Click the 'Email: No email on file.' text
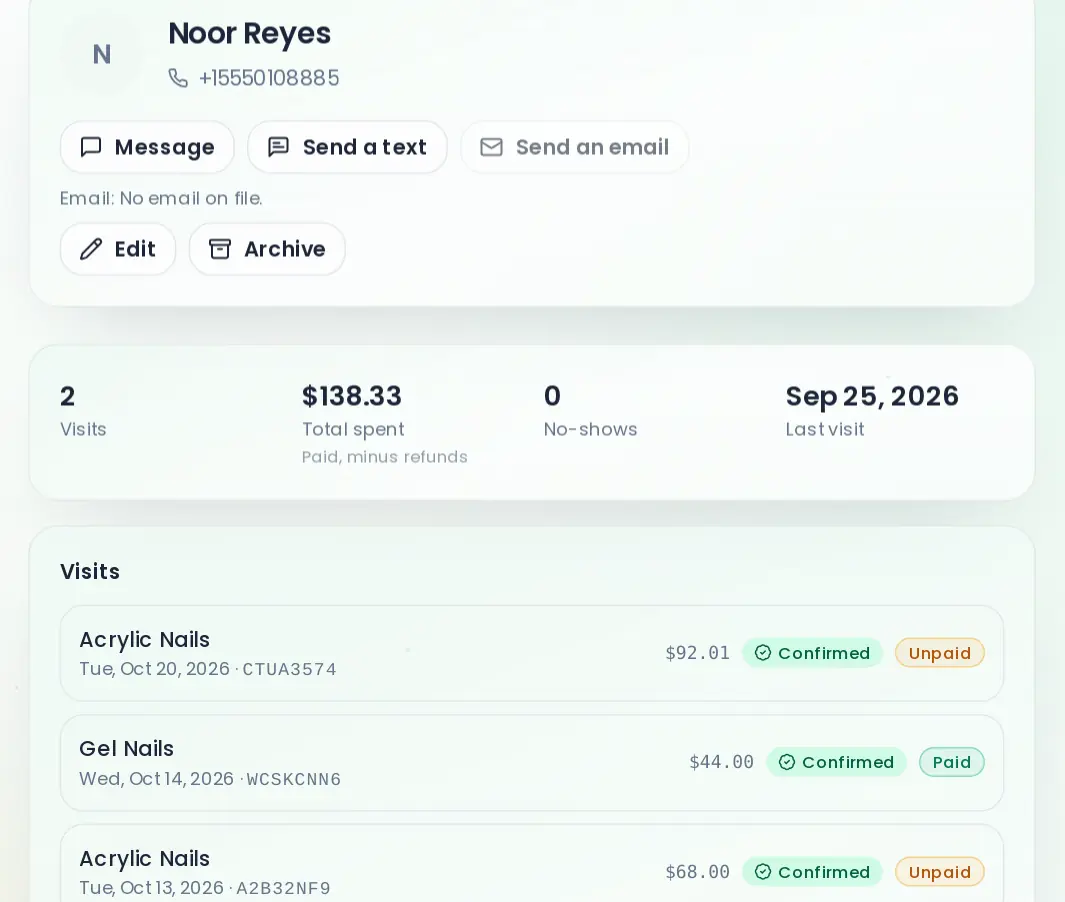This screenshot has width=1065, height=902. (161, 198)
